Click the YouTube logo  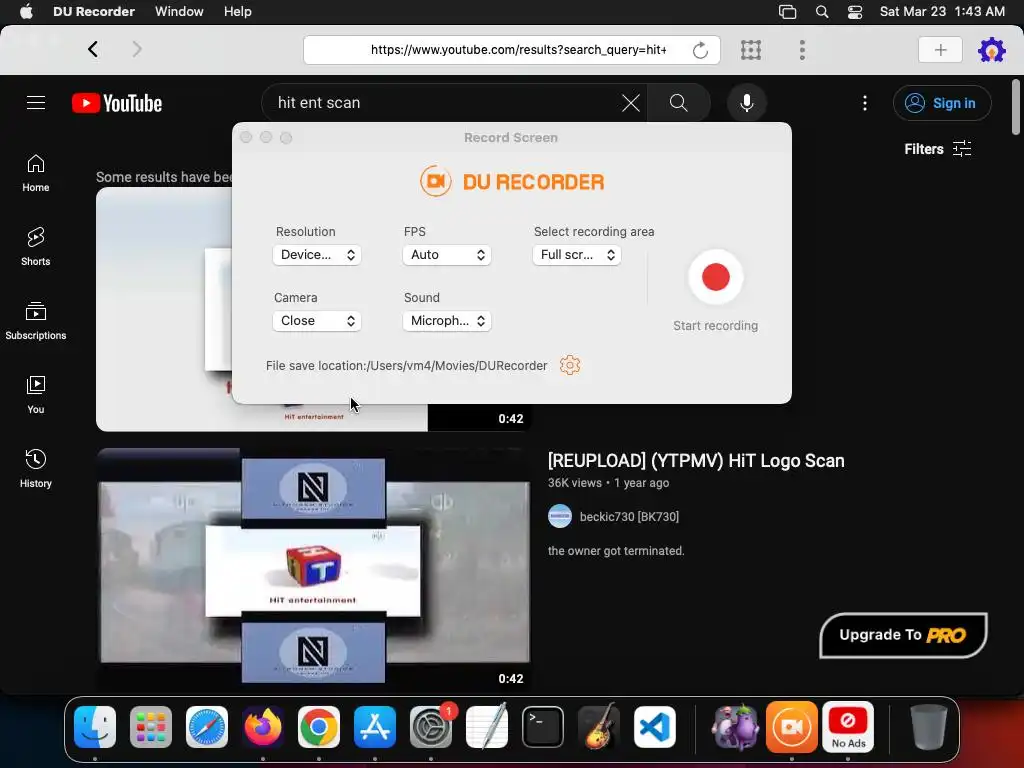point(117,103)
